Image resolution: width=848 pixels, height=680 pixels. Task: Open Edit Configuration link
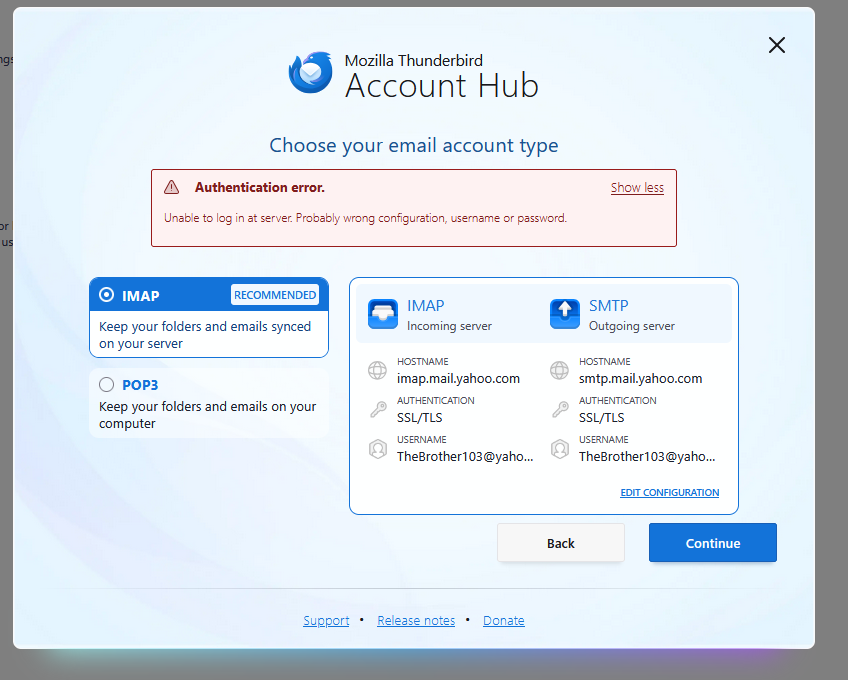pyautogui.click(x=670, y=492)
